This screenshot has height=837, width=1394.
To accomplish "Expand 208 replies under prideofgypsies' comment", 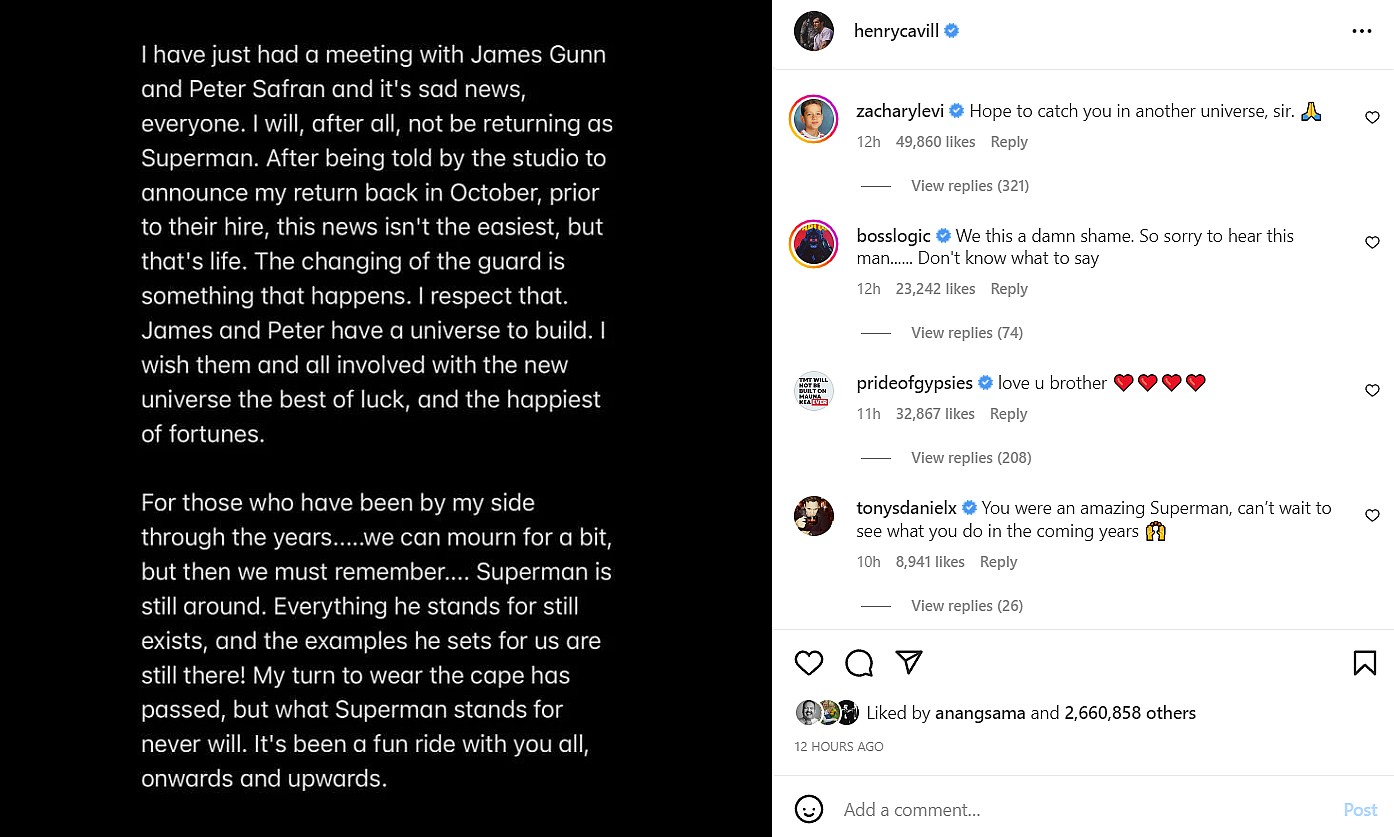I will 970,458.
